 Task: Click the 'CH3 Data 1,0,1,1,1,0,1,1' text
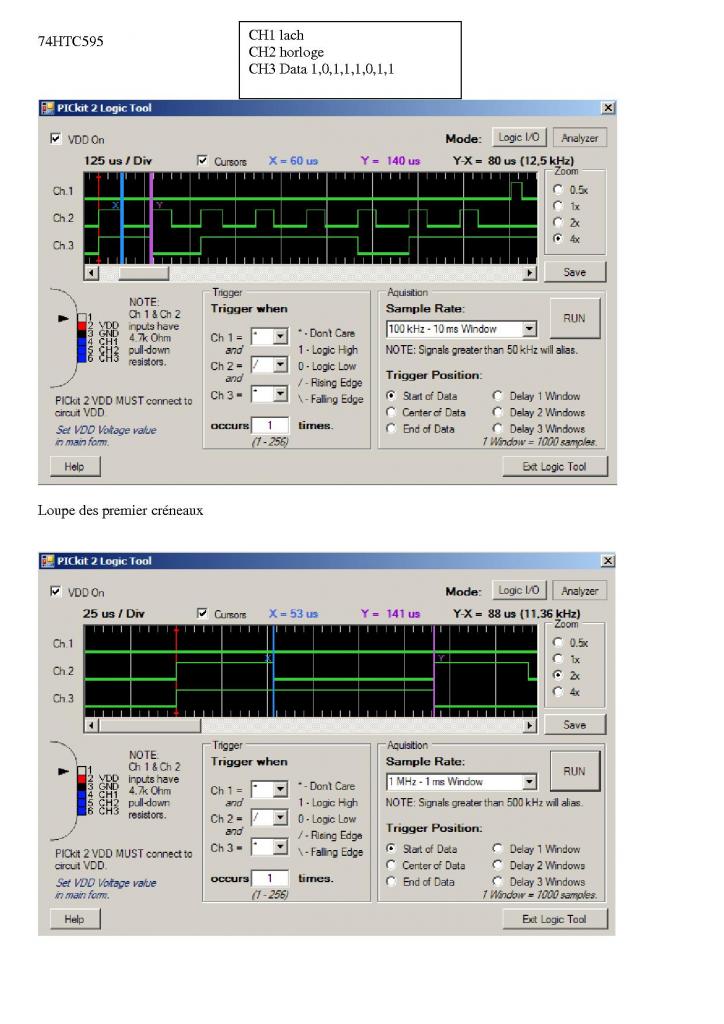pyautogui.click(x=321, y=69)
